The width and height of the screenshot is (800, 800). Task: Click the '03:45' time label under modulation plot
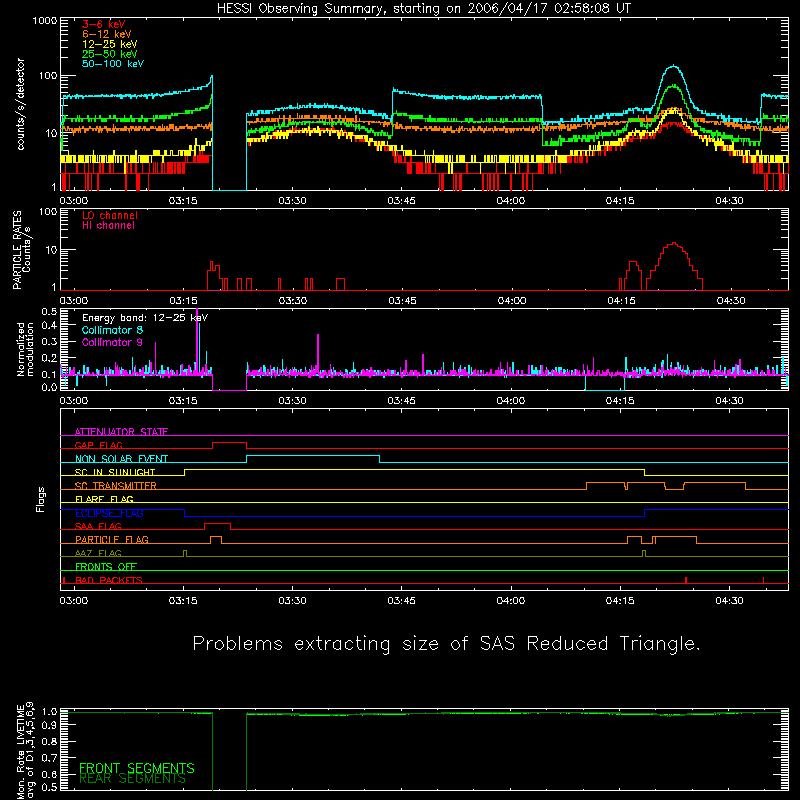pos(402,401)
